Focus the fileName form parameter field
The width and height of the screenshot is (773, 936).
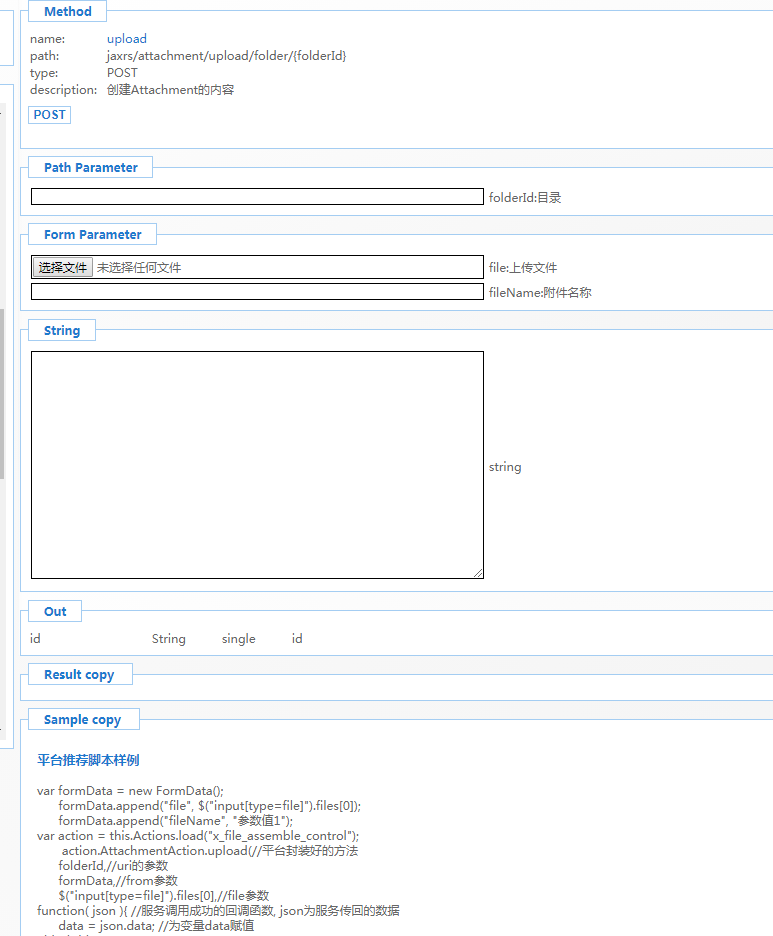click(257, 291)
